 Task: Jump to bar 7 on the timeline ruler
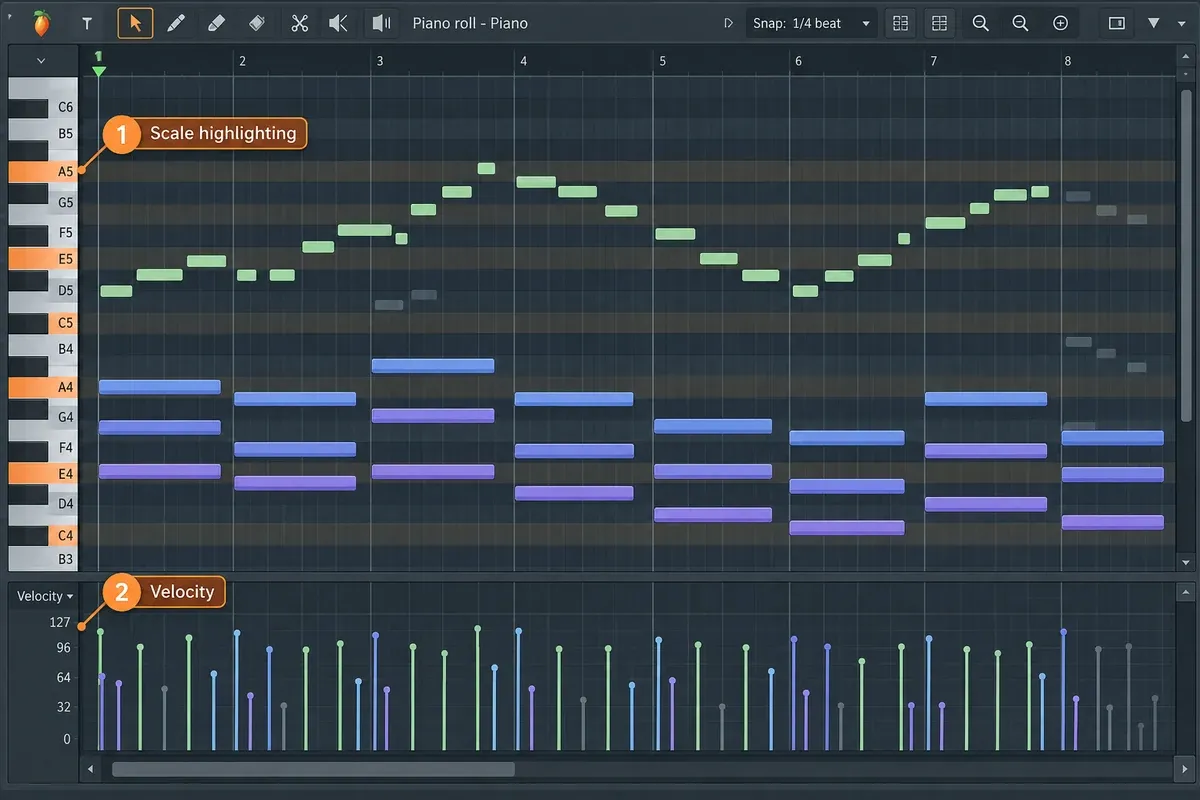(x=933, y=61)
